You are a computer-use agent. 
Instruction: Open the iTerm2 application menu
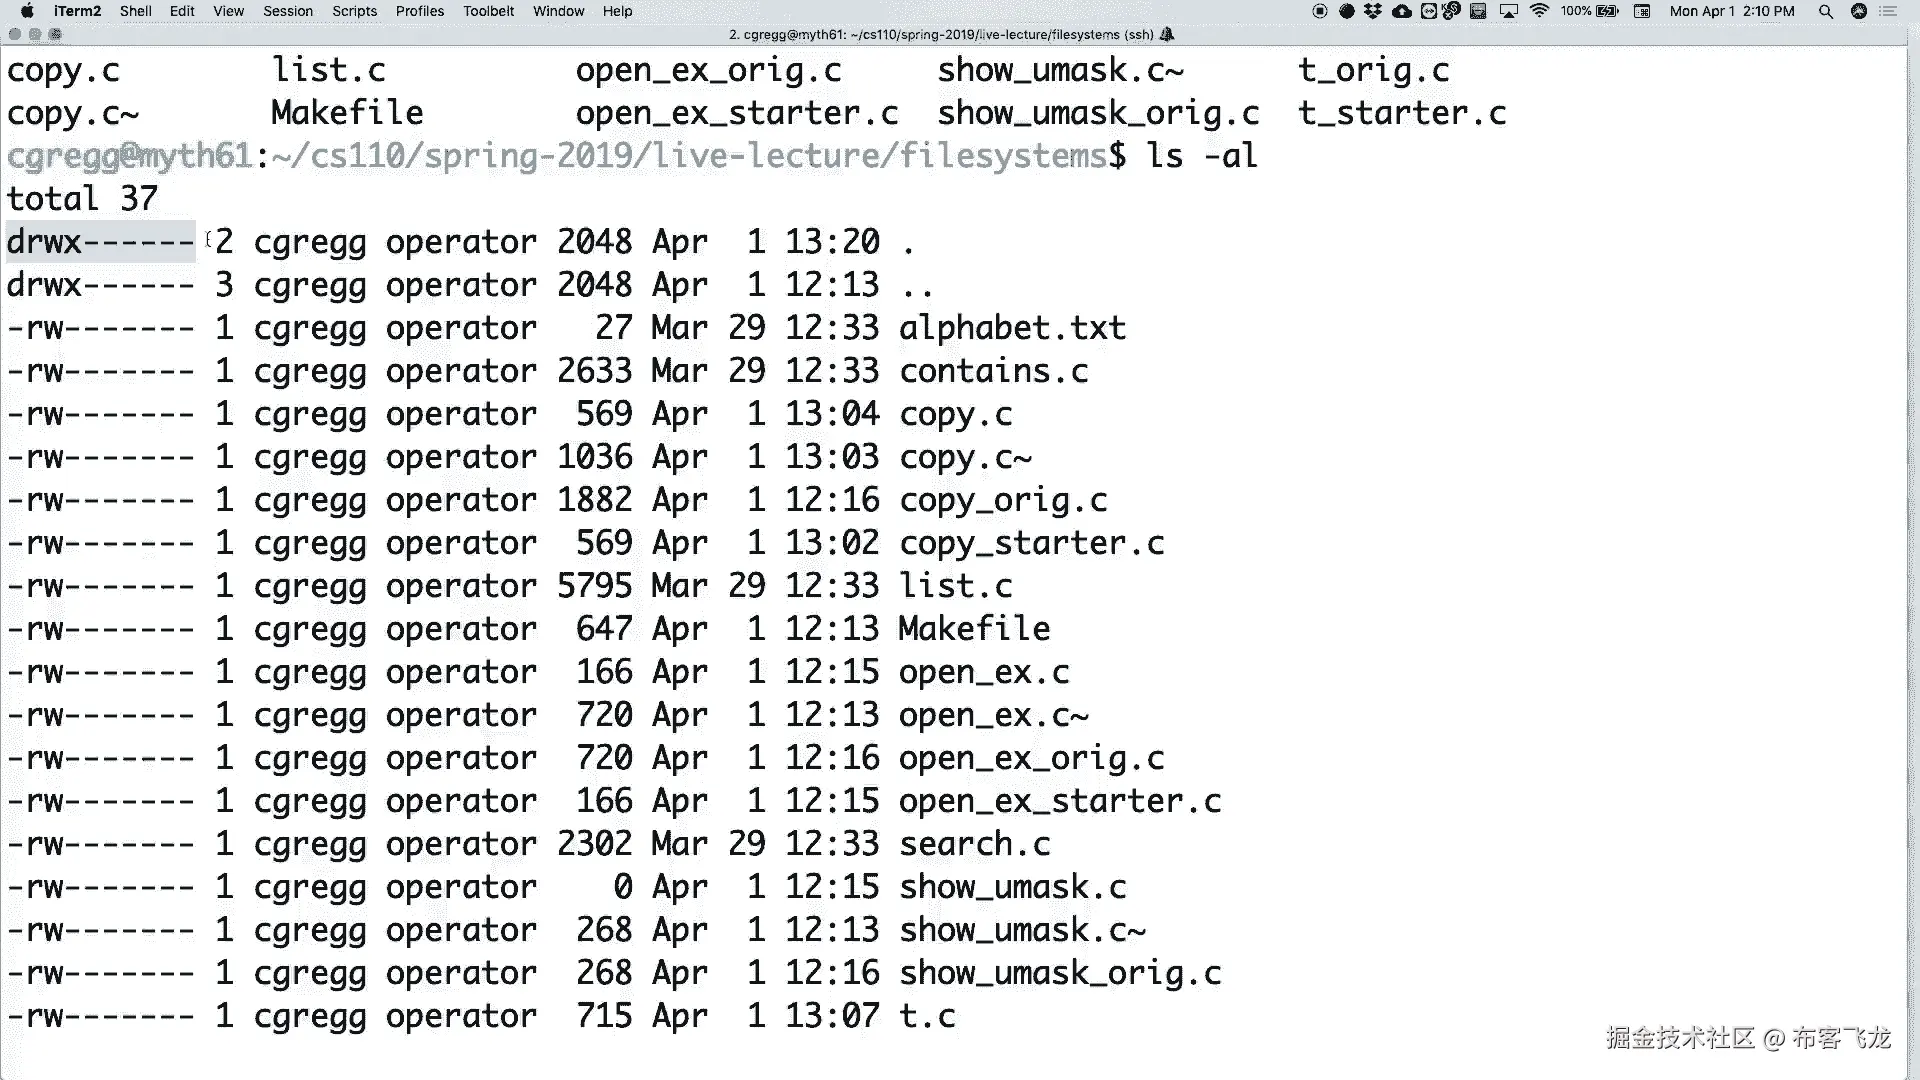(x=77, y=11)
